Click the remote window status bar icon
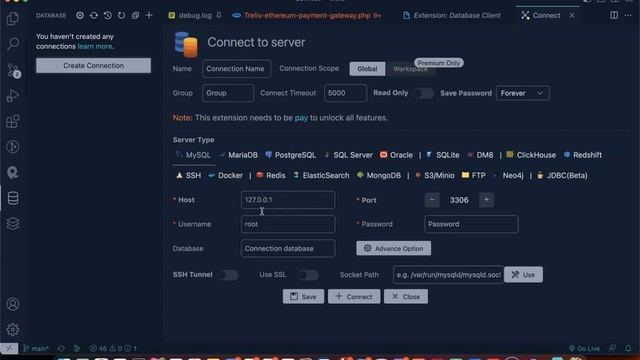 [x=9, y=348]
